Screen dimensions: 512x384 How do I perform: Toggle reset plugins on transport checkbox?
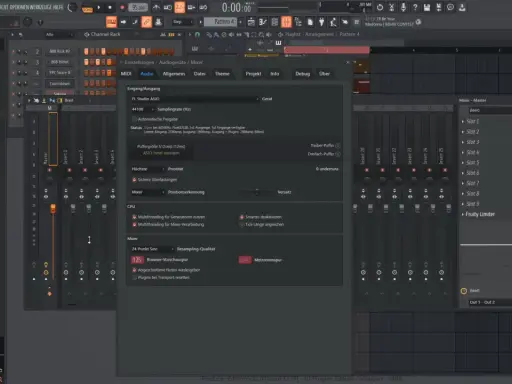[x=134, y=278]
